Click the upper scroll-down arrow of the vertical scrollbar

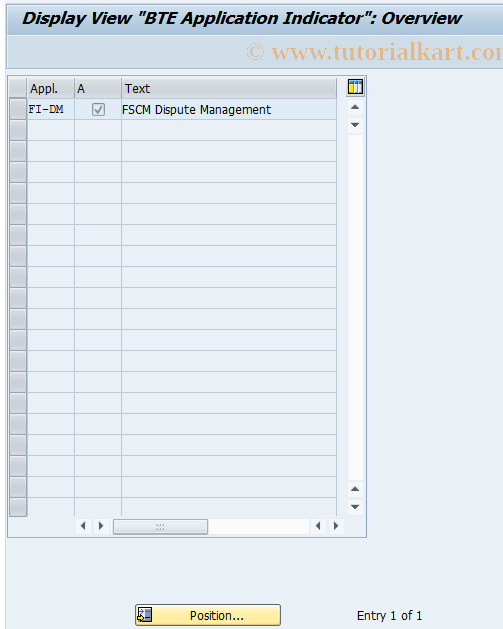point(355,125)
